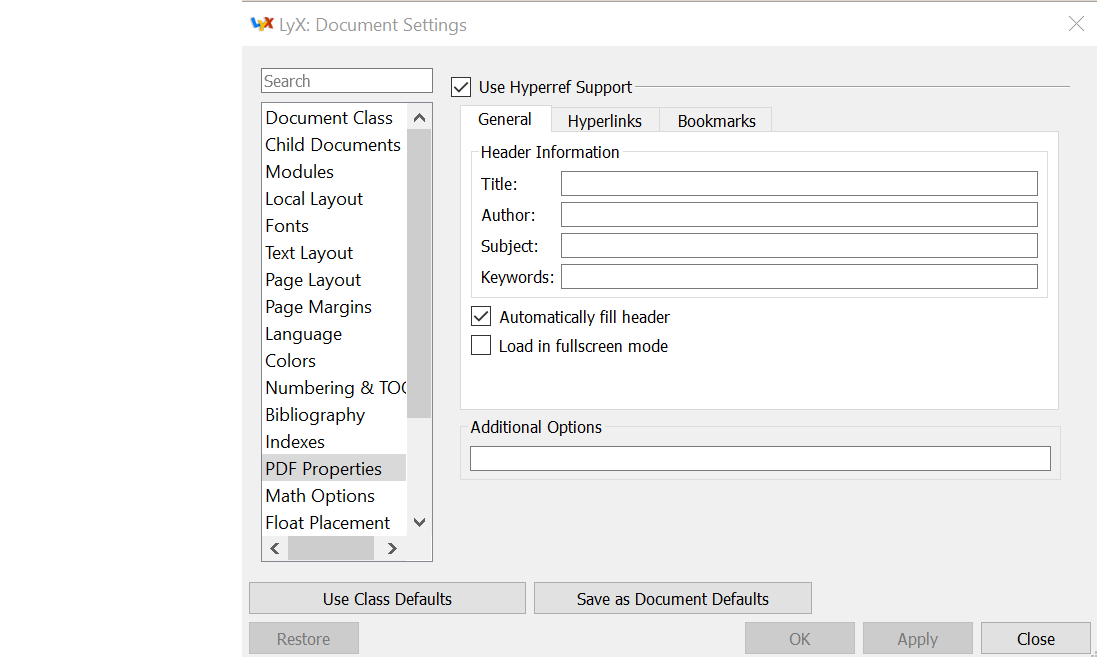Select Bibliography in category list
Screen dimensions: 1097x657
(334, 415)
